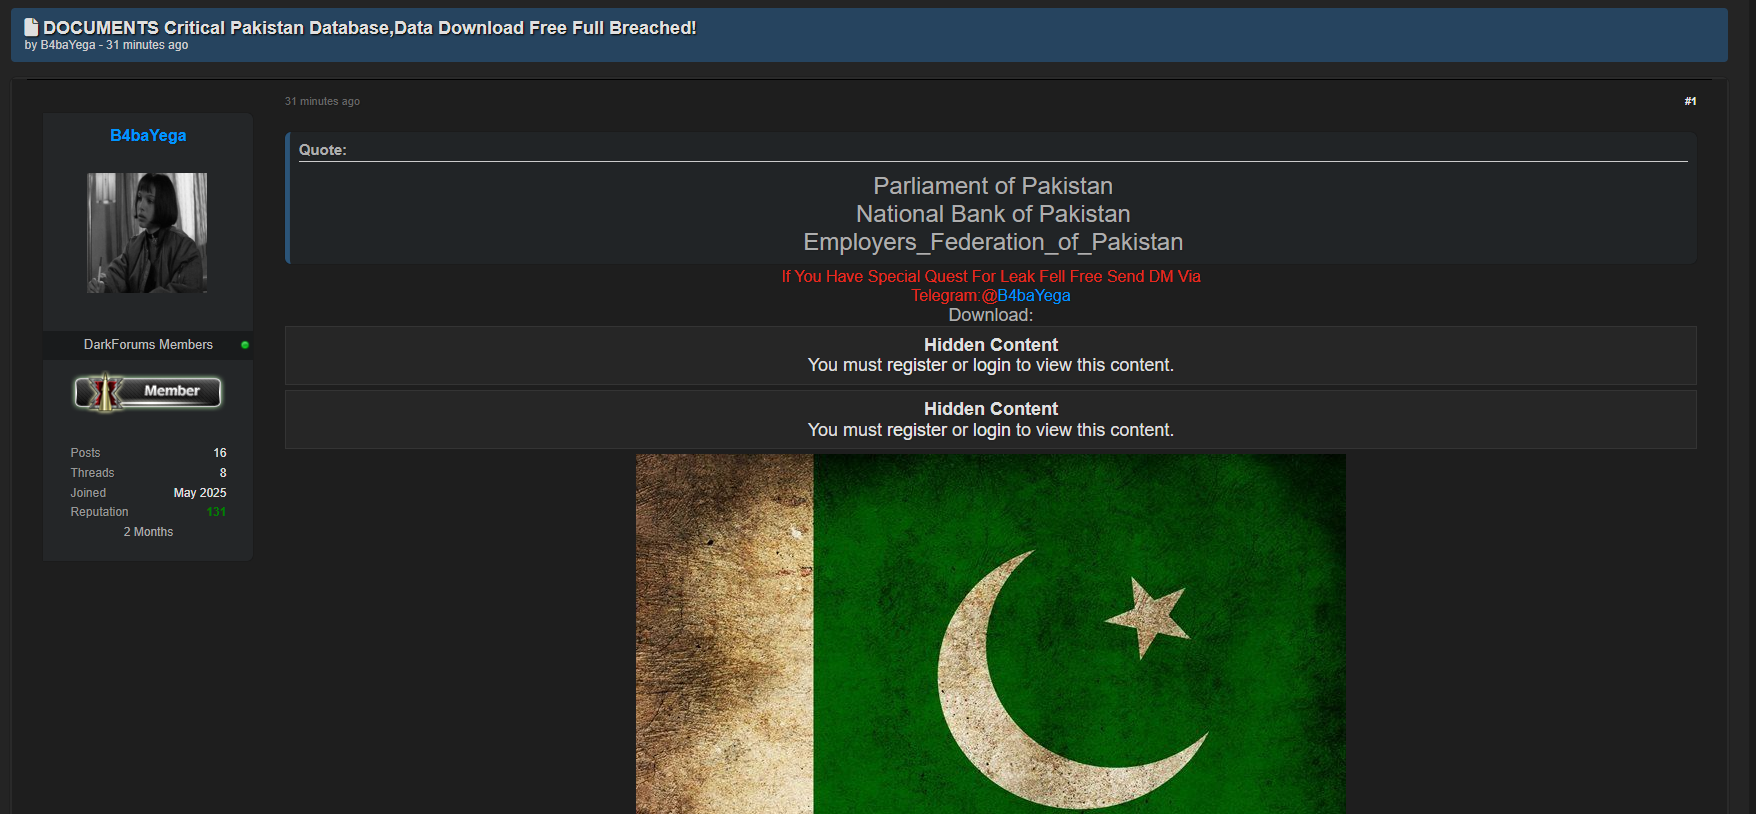Click the 2 Months membership label
The image size is (1756, 814).
pos(148,532)
